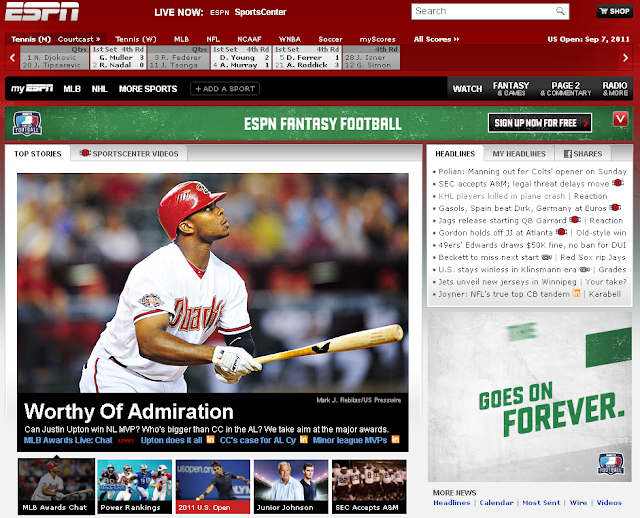Select the HEADLINES tab
This screenshot has height=518, width=640.
click(455, 153)
